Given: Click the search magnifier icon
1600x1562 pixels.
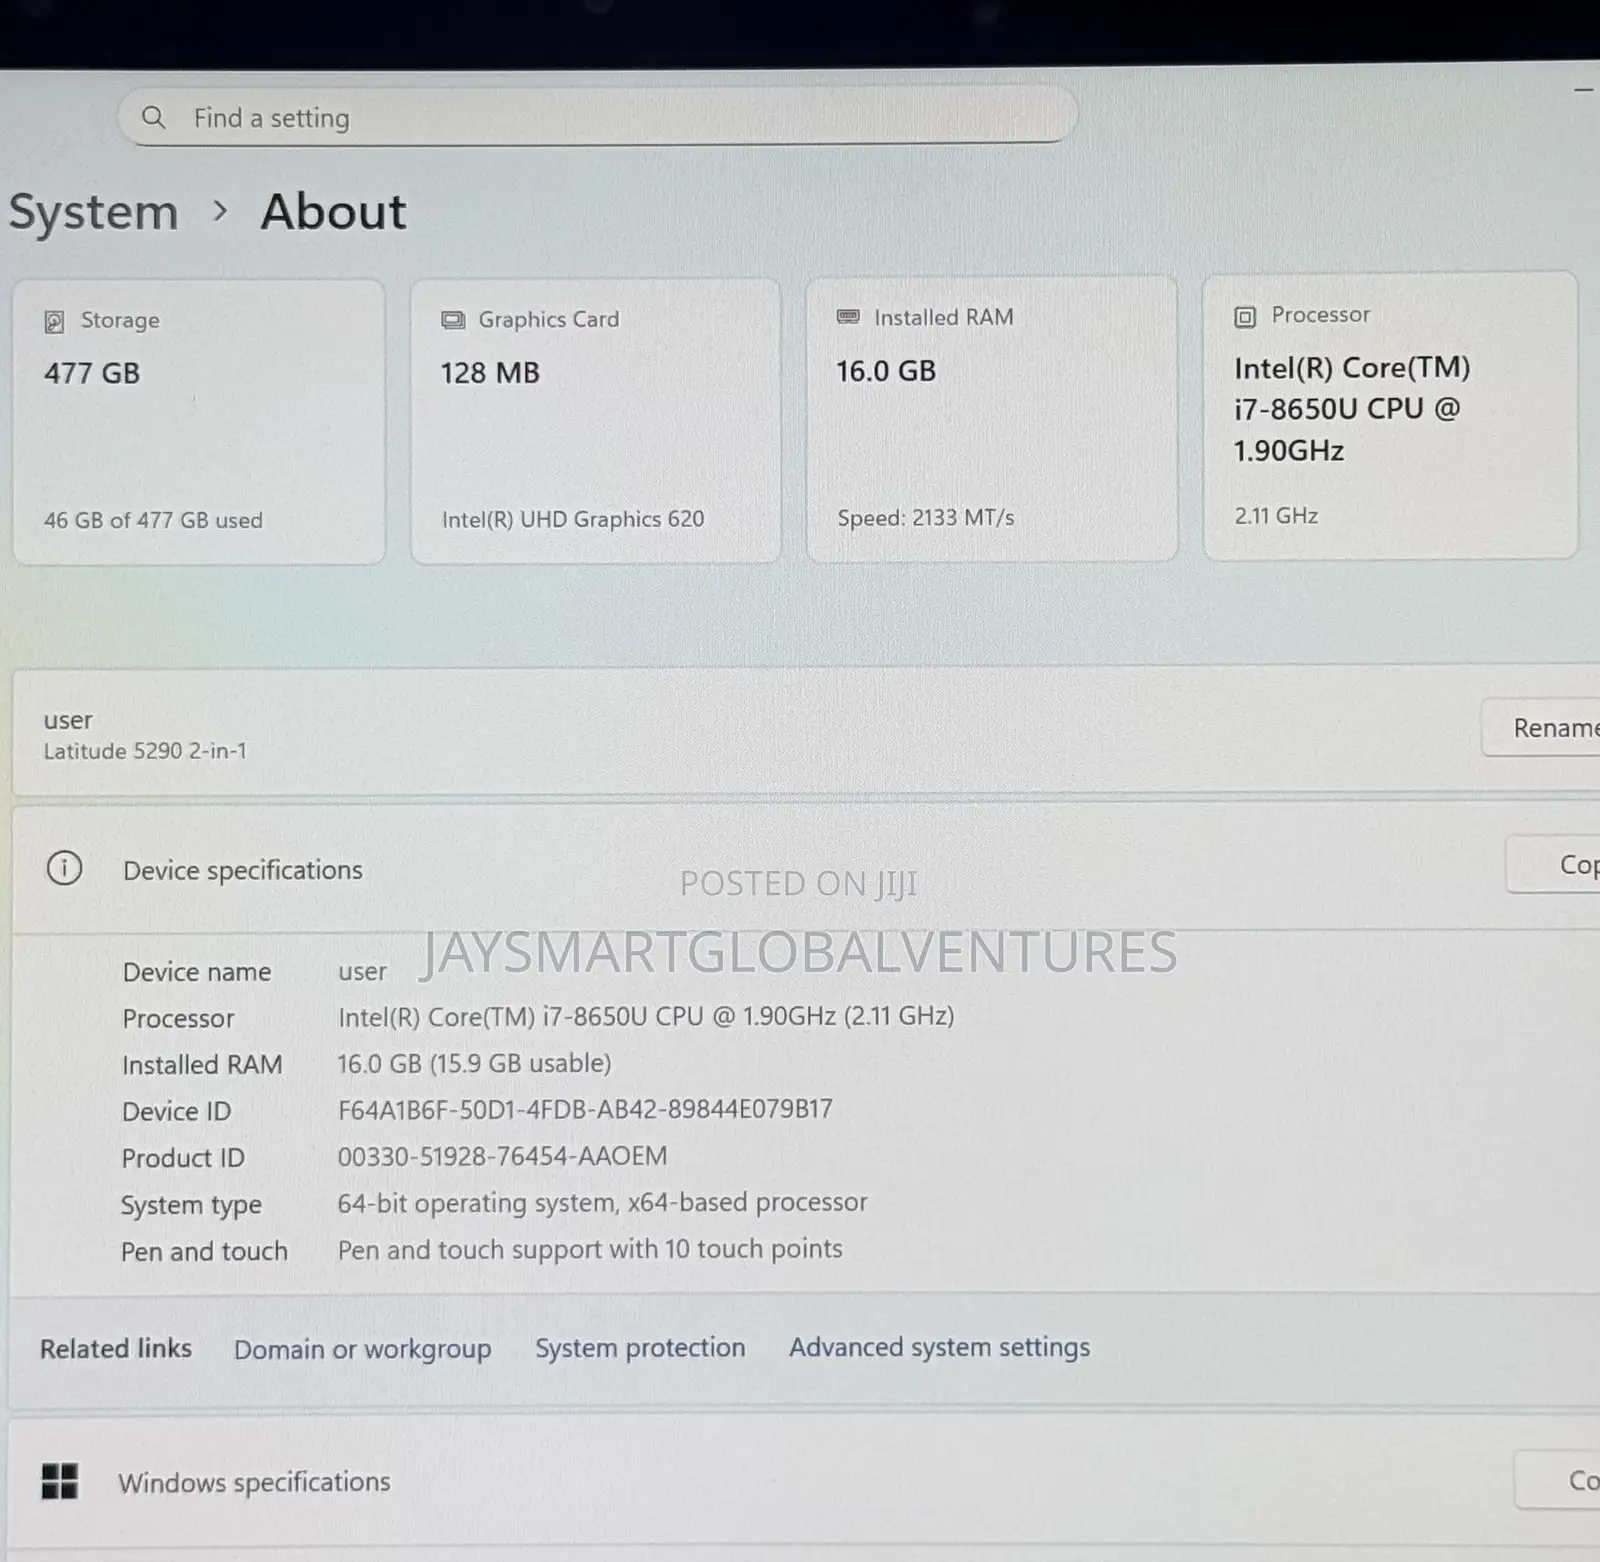Looking at the screenshot, I should click(x=153, y=118).
